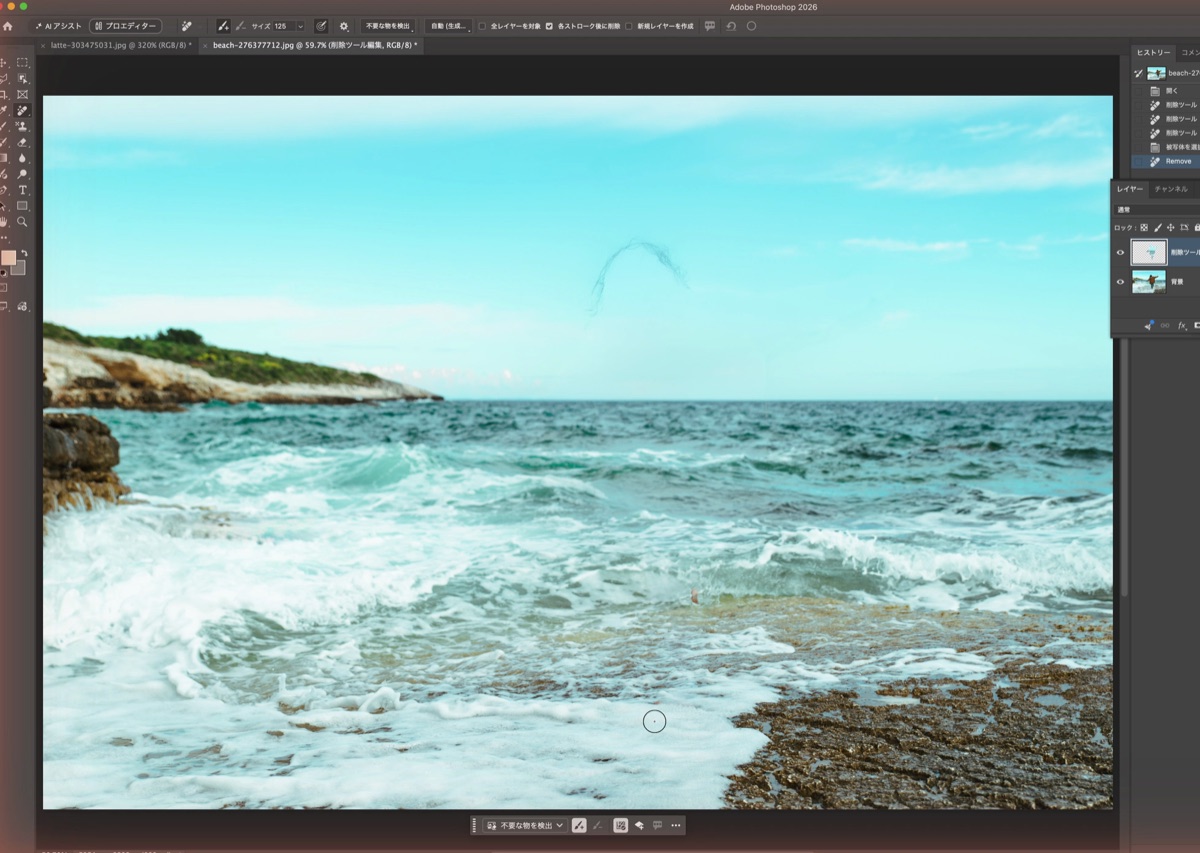Set history brush source on beach snapshot
Screen dimensions: 1200x853
pos(1138,74)
